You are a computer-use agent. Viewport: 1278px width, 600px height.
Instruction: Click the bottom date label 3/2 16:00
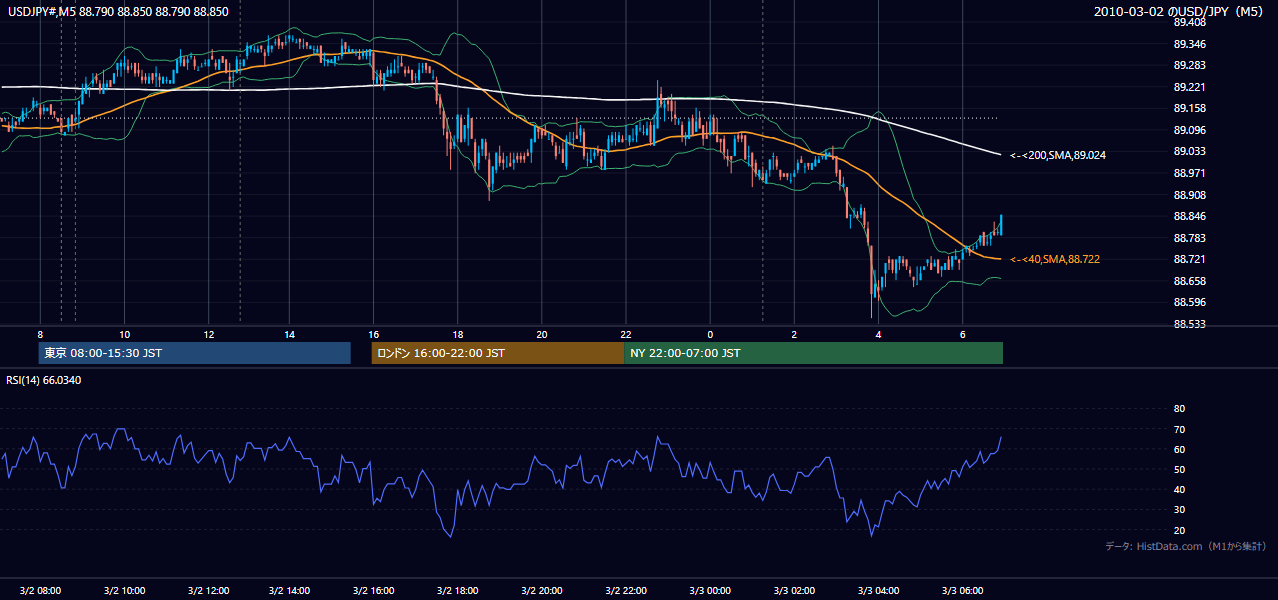(373, 591)
